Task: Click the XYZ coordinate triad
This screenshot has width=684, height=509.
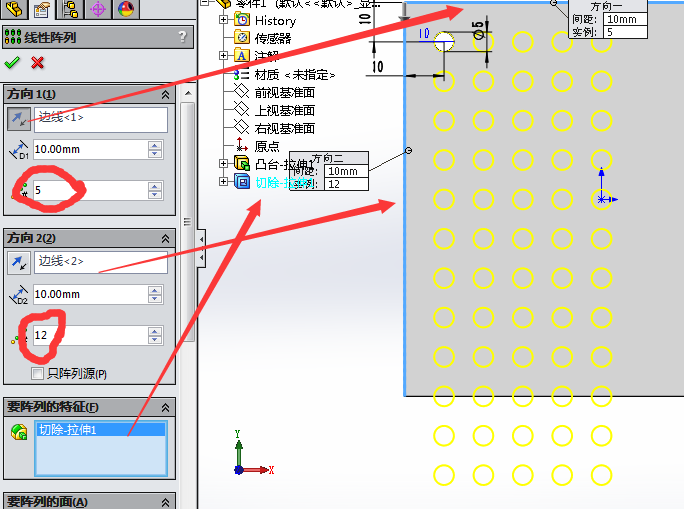Action: [254, 454]
